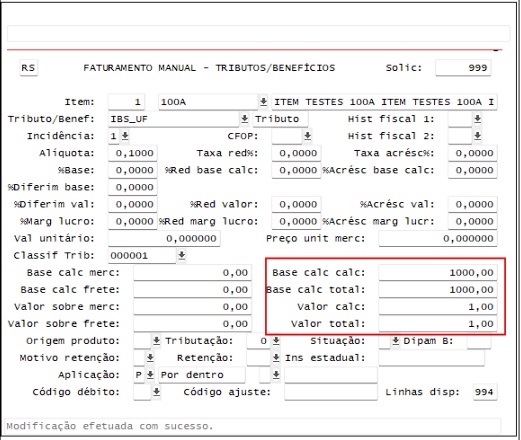Click the %Marg lucro field
Image resolution: width=521 pixels, height=440 pixels.
coord(133,221)
